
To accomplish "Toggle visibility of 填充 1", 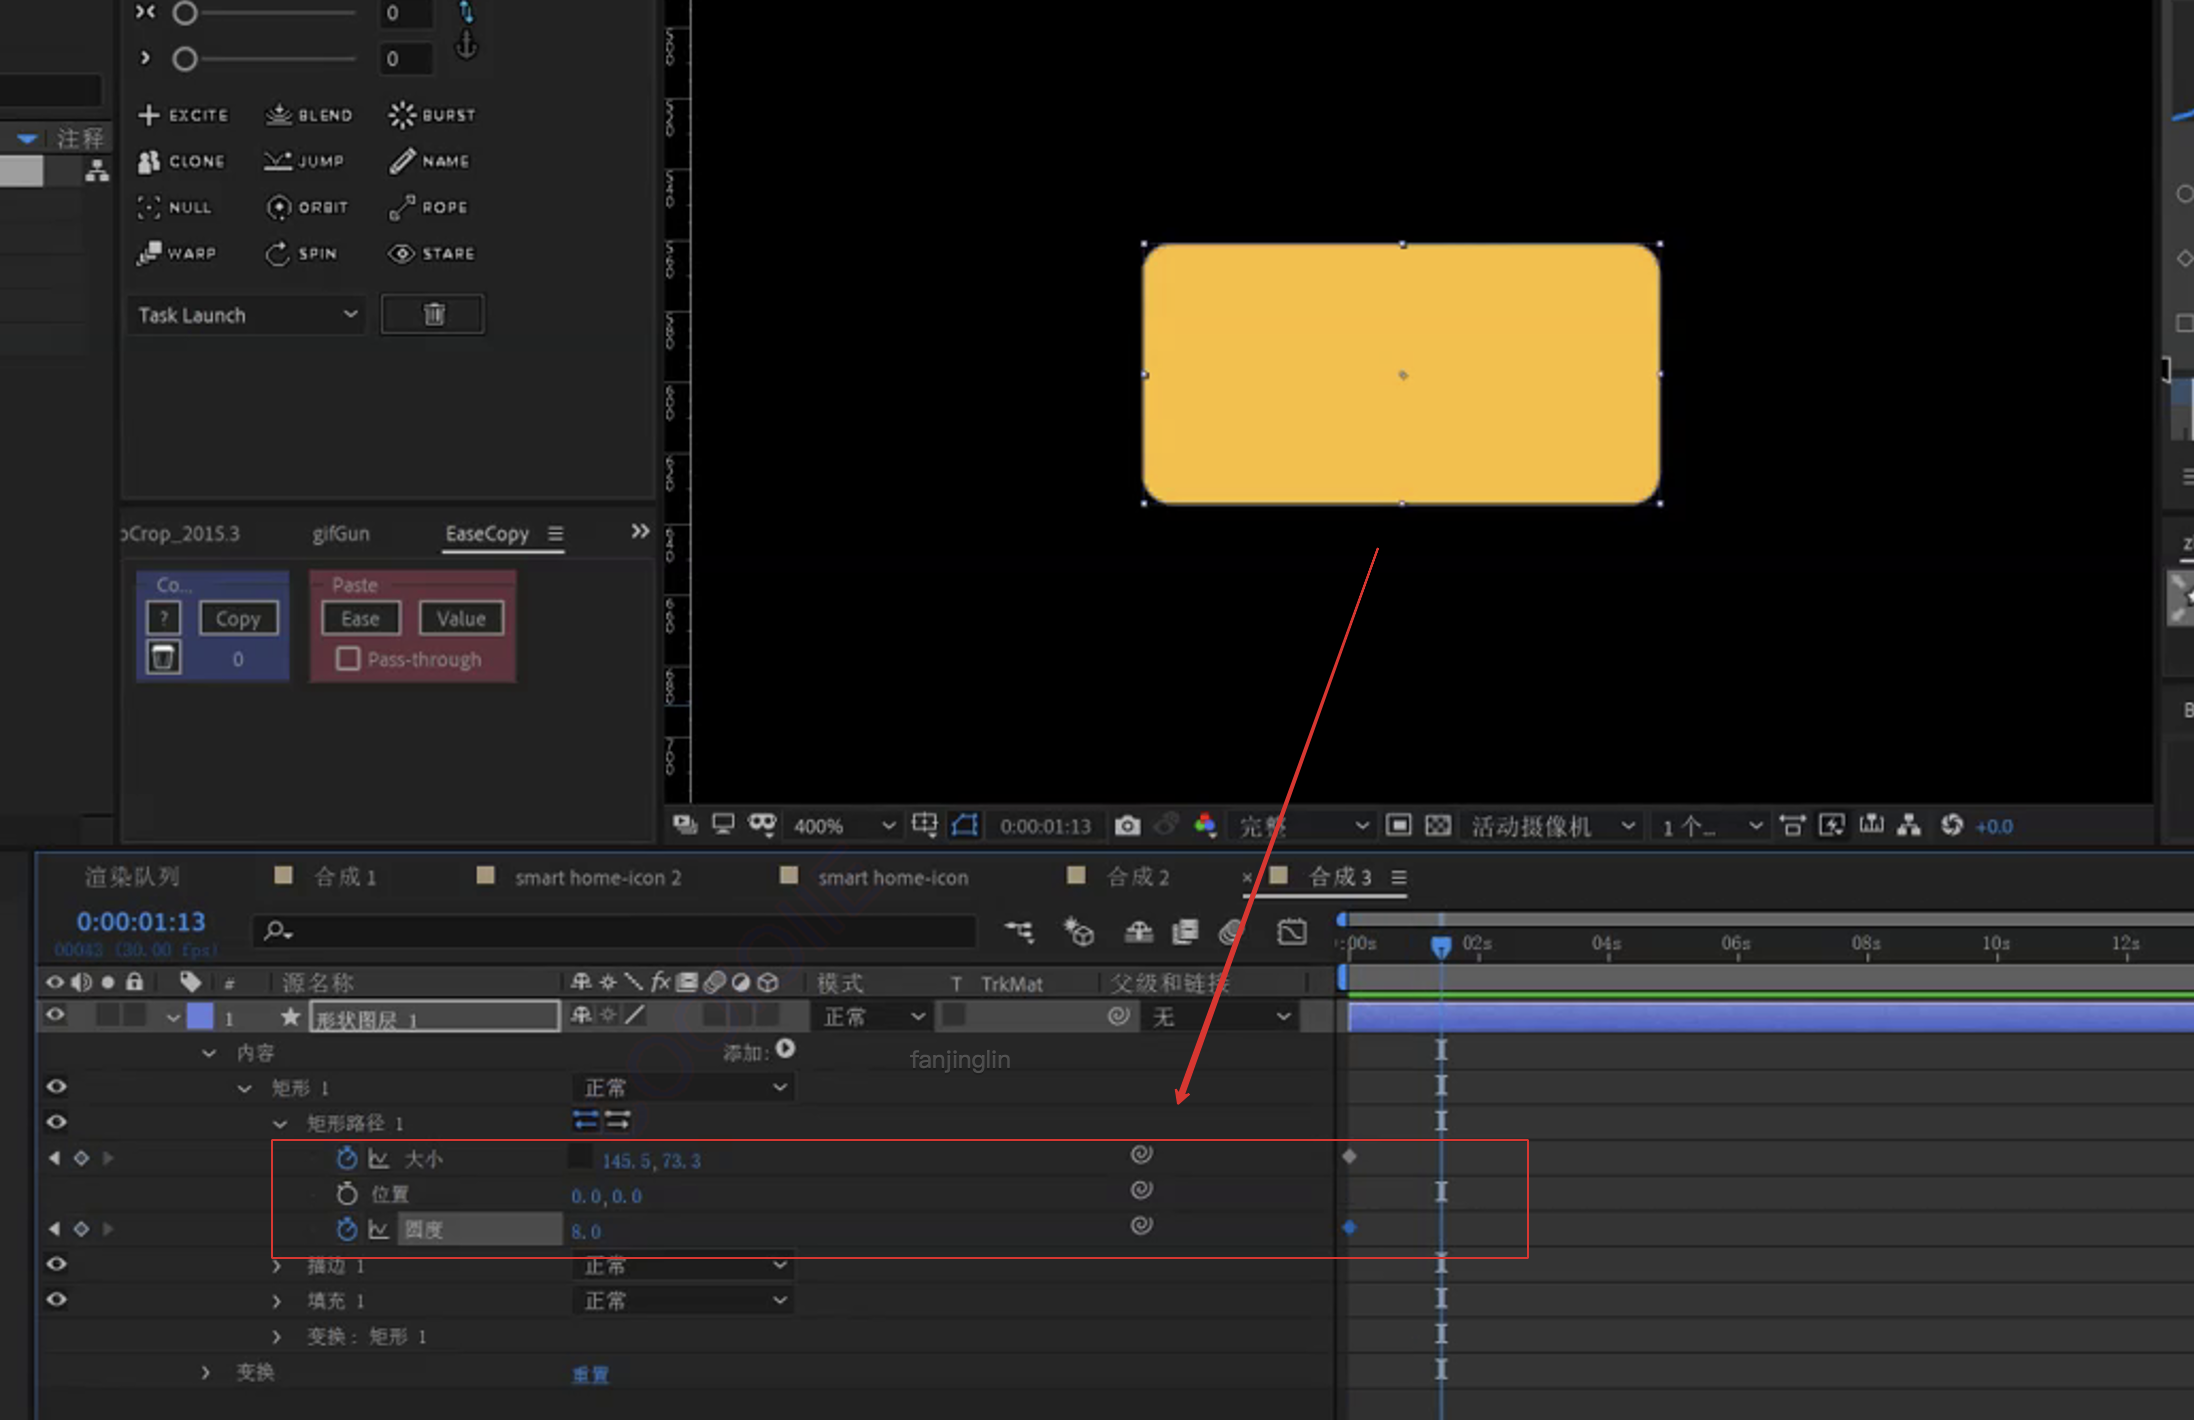I will coord(57,1300).
